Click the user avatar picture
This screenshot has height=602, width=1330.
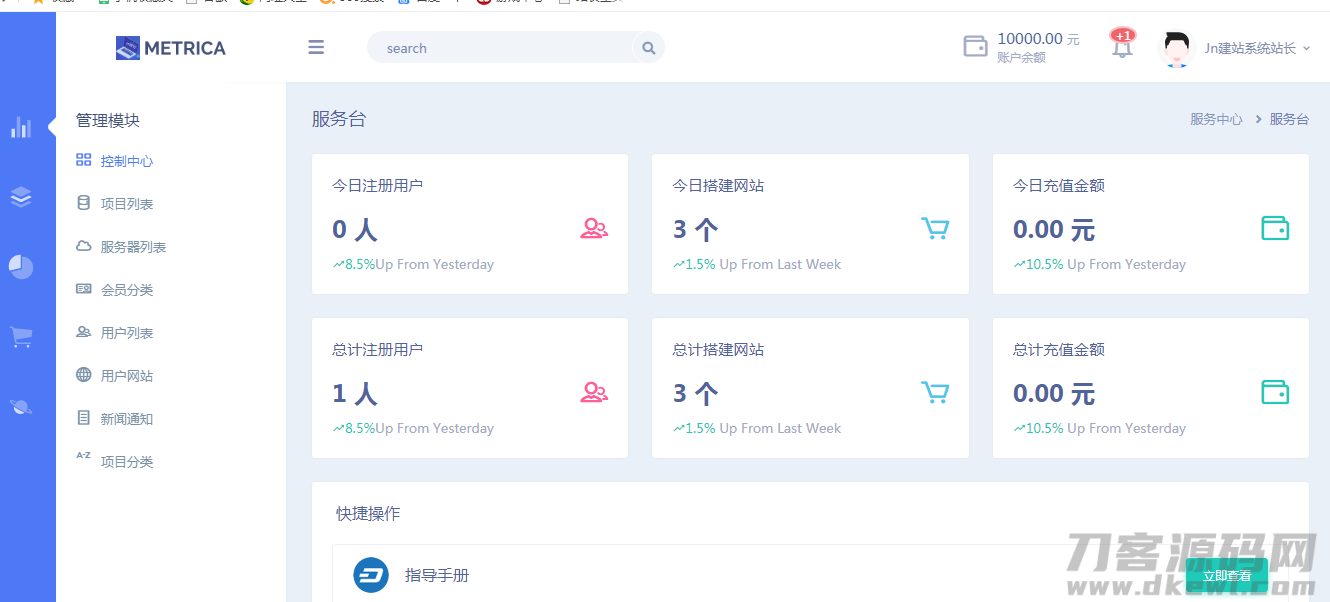1177,48
